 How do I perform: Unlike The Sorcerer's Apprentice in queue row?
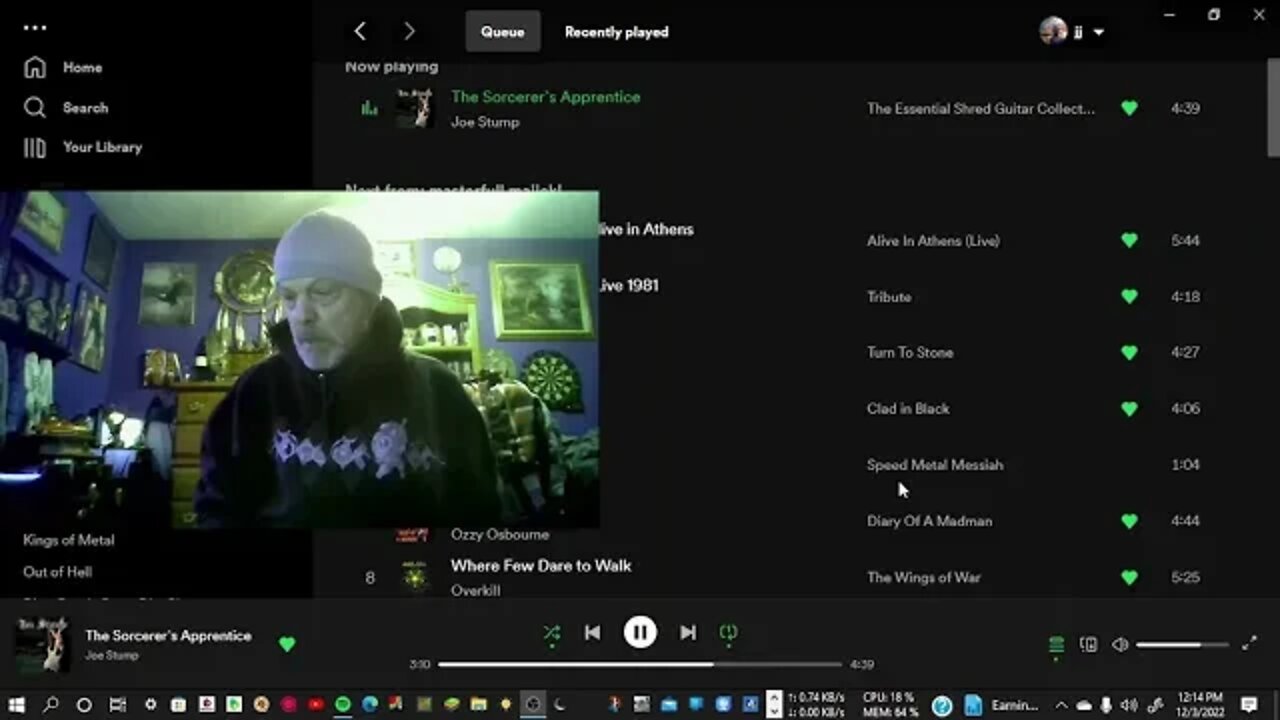(1129, 108)
